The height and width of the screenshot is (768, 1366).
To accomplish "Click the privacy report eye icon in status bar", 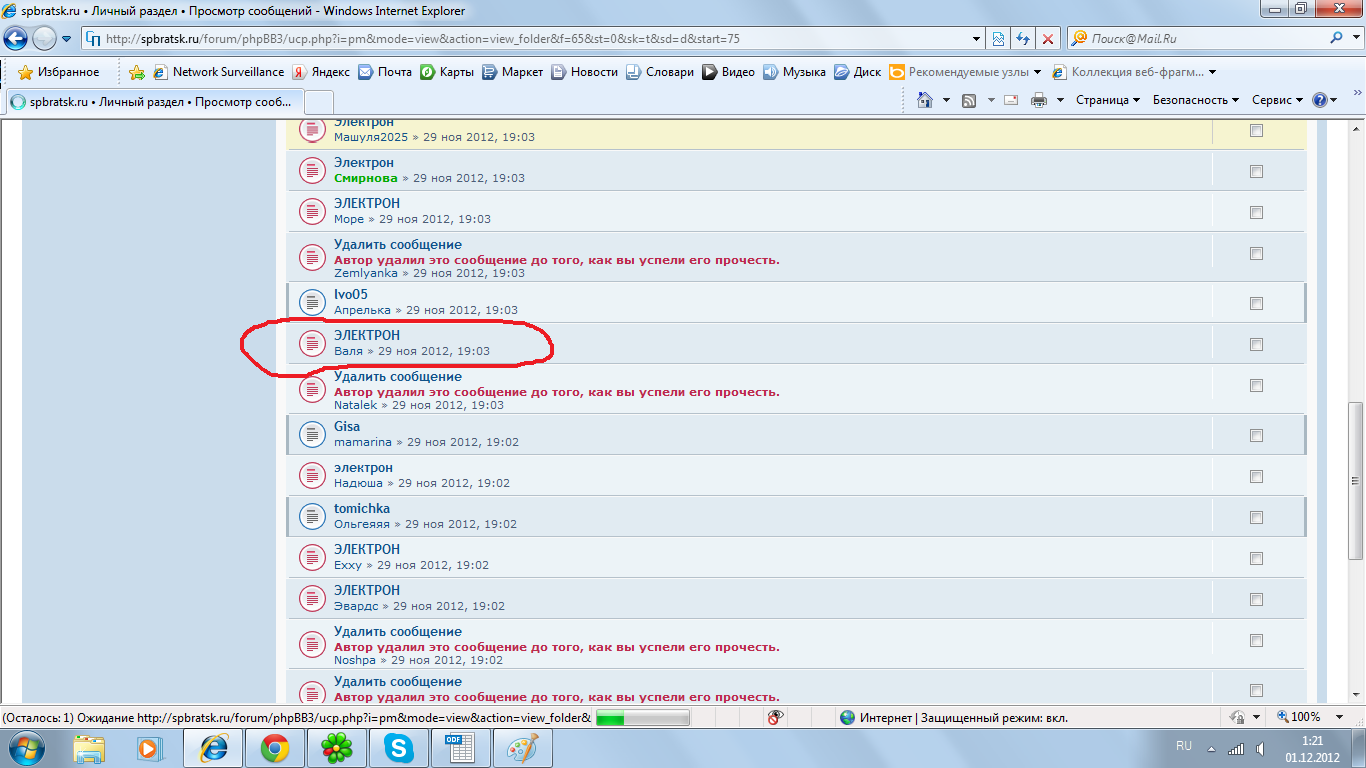I will click(x=774, y=717).
